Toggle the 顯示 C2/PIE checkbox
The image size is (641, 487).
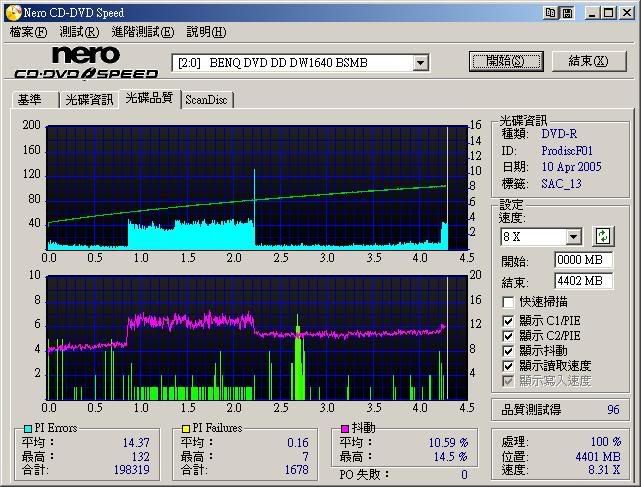tap(509, 336)
